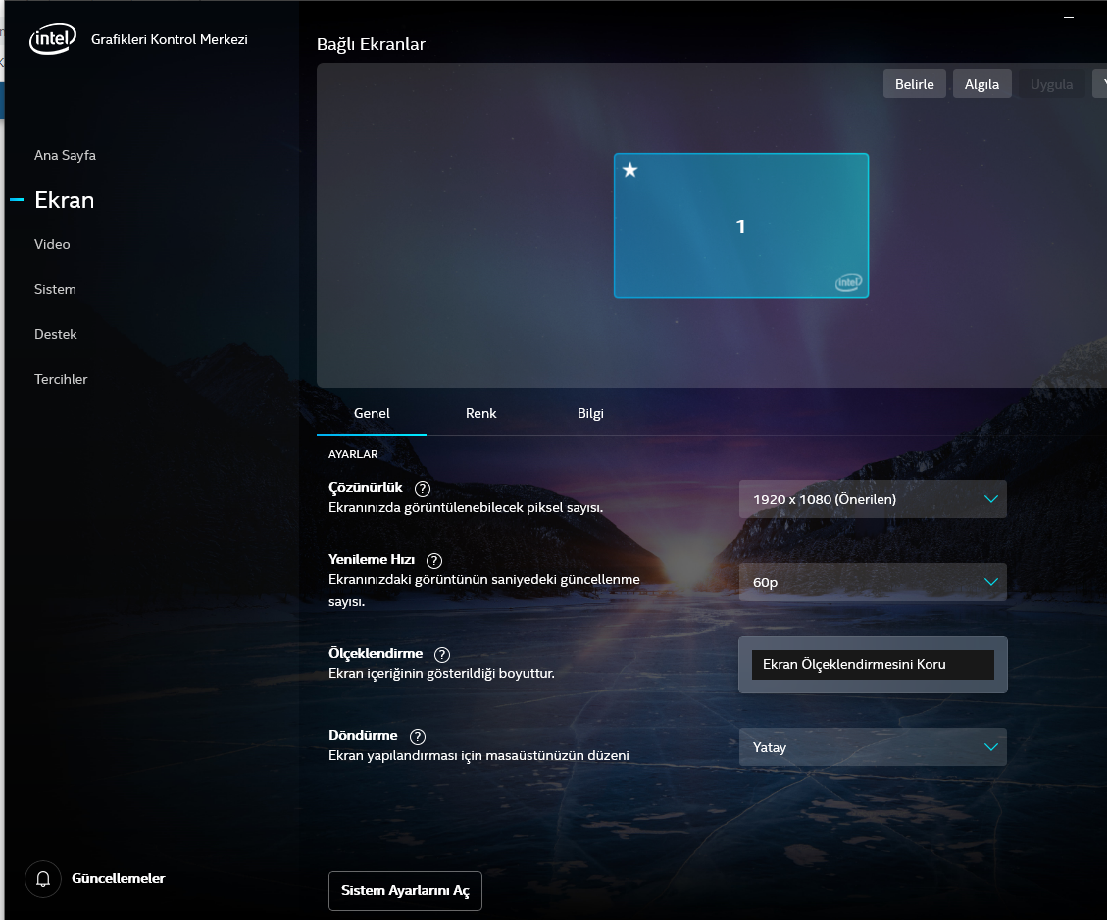Image resolution: width=1107 pixels, height=920 pixels.
Task: Minimize the Intel Graphics window
Action: pyautogui.click(x=1069, y=17)
